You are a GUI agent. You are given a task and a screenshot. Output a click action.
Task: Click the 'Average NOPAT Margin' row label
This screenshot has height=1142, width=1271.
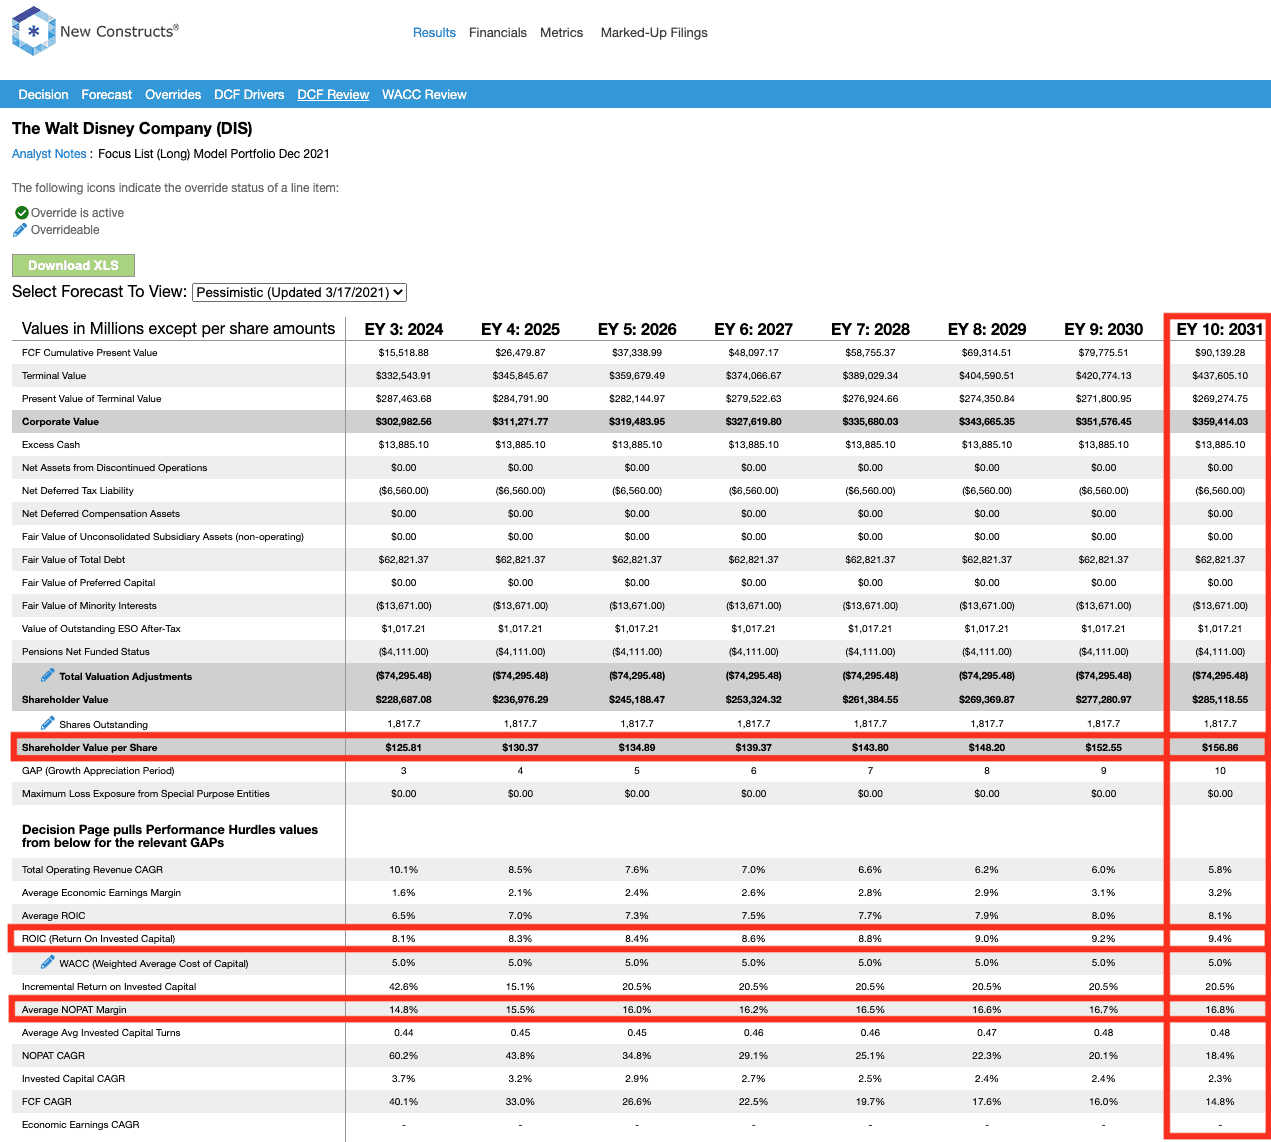coord(74,1010)
